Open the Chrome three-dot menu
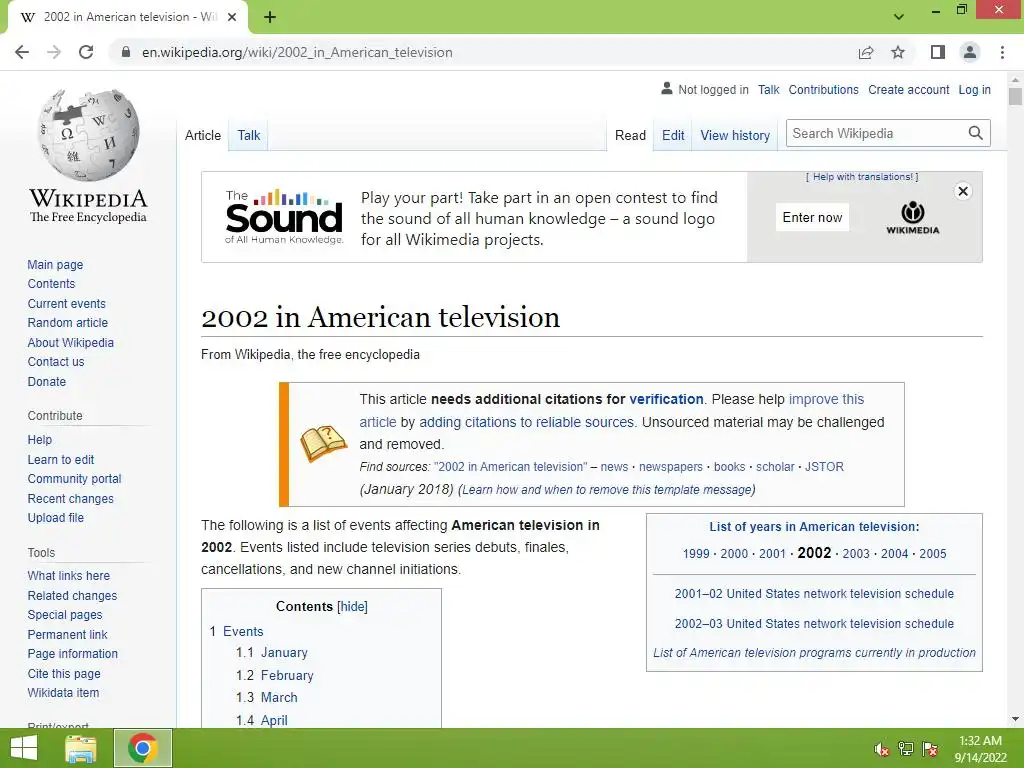The image size is (1024, 768). [x=1002, y=52]
